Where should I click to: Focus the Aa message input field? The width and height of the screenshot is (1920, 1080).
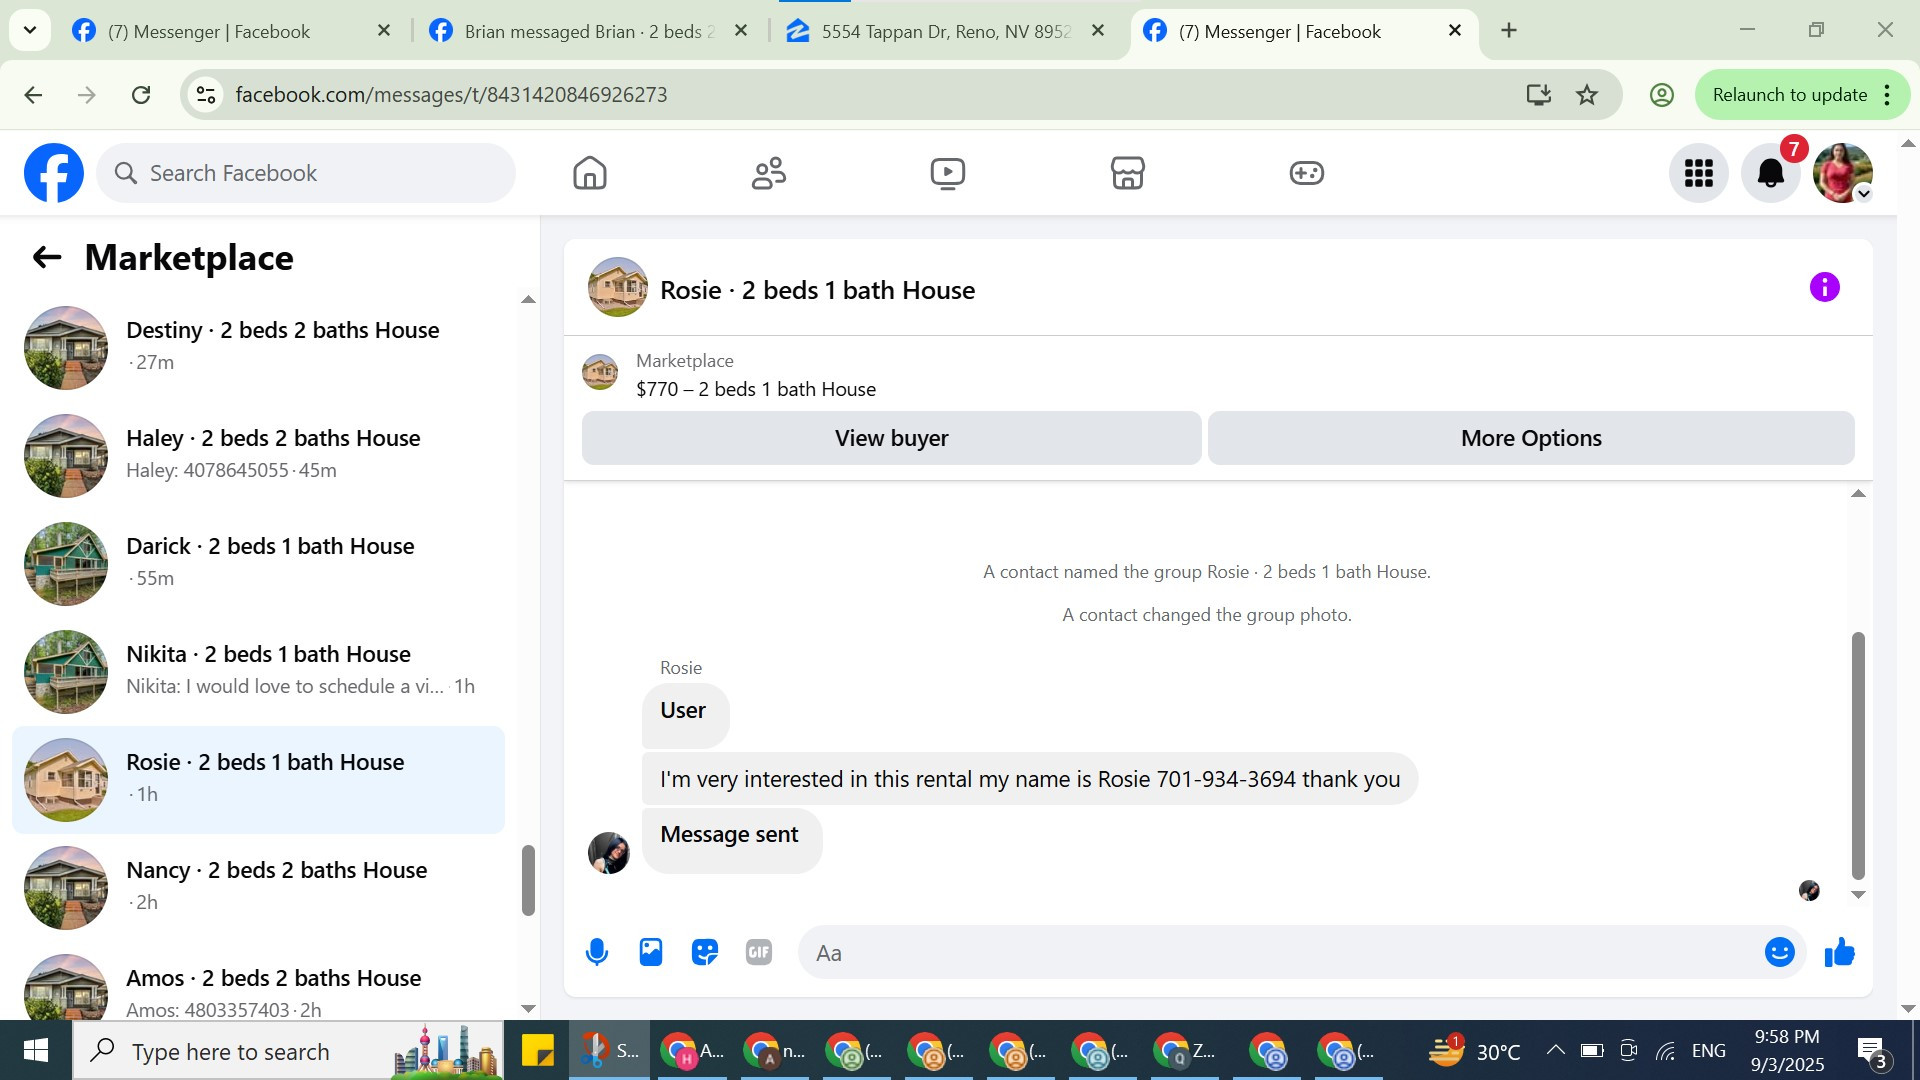(1280, 953)
